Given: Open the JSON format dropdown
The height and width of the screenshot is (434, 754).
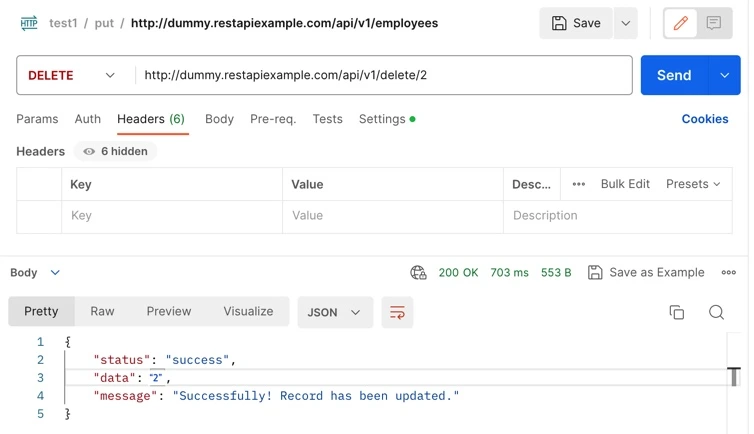Looking at the screenshot, I should [335, 312].
